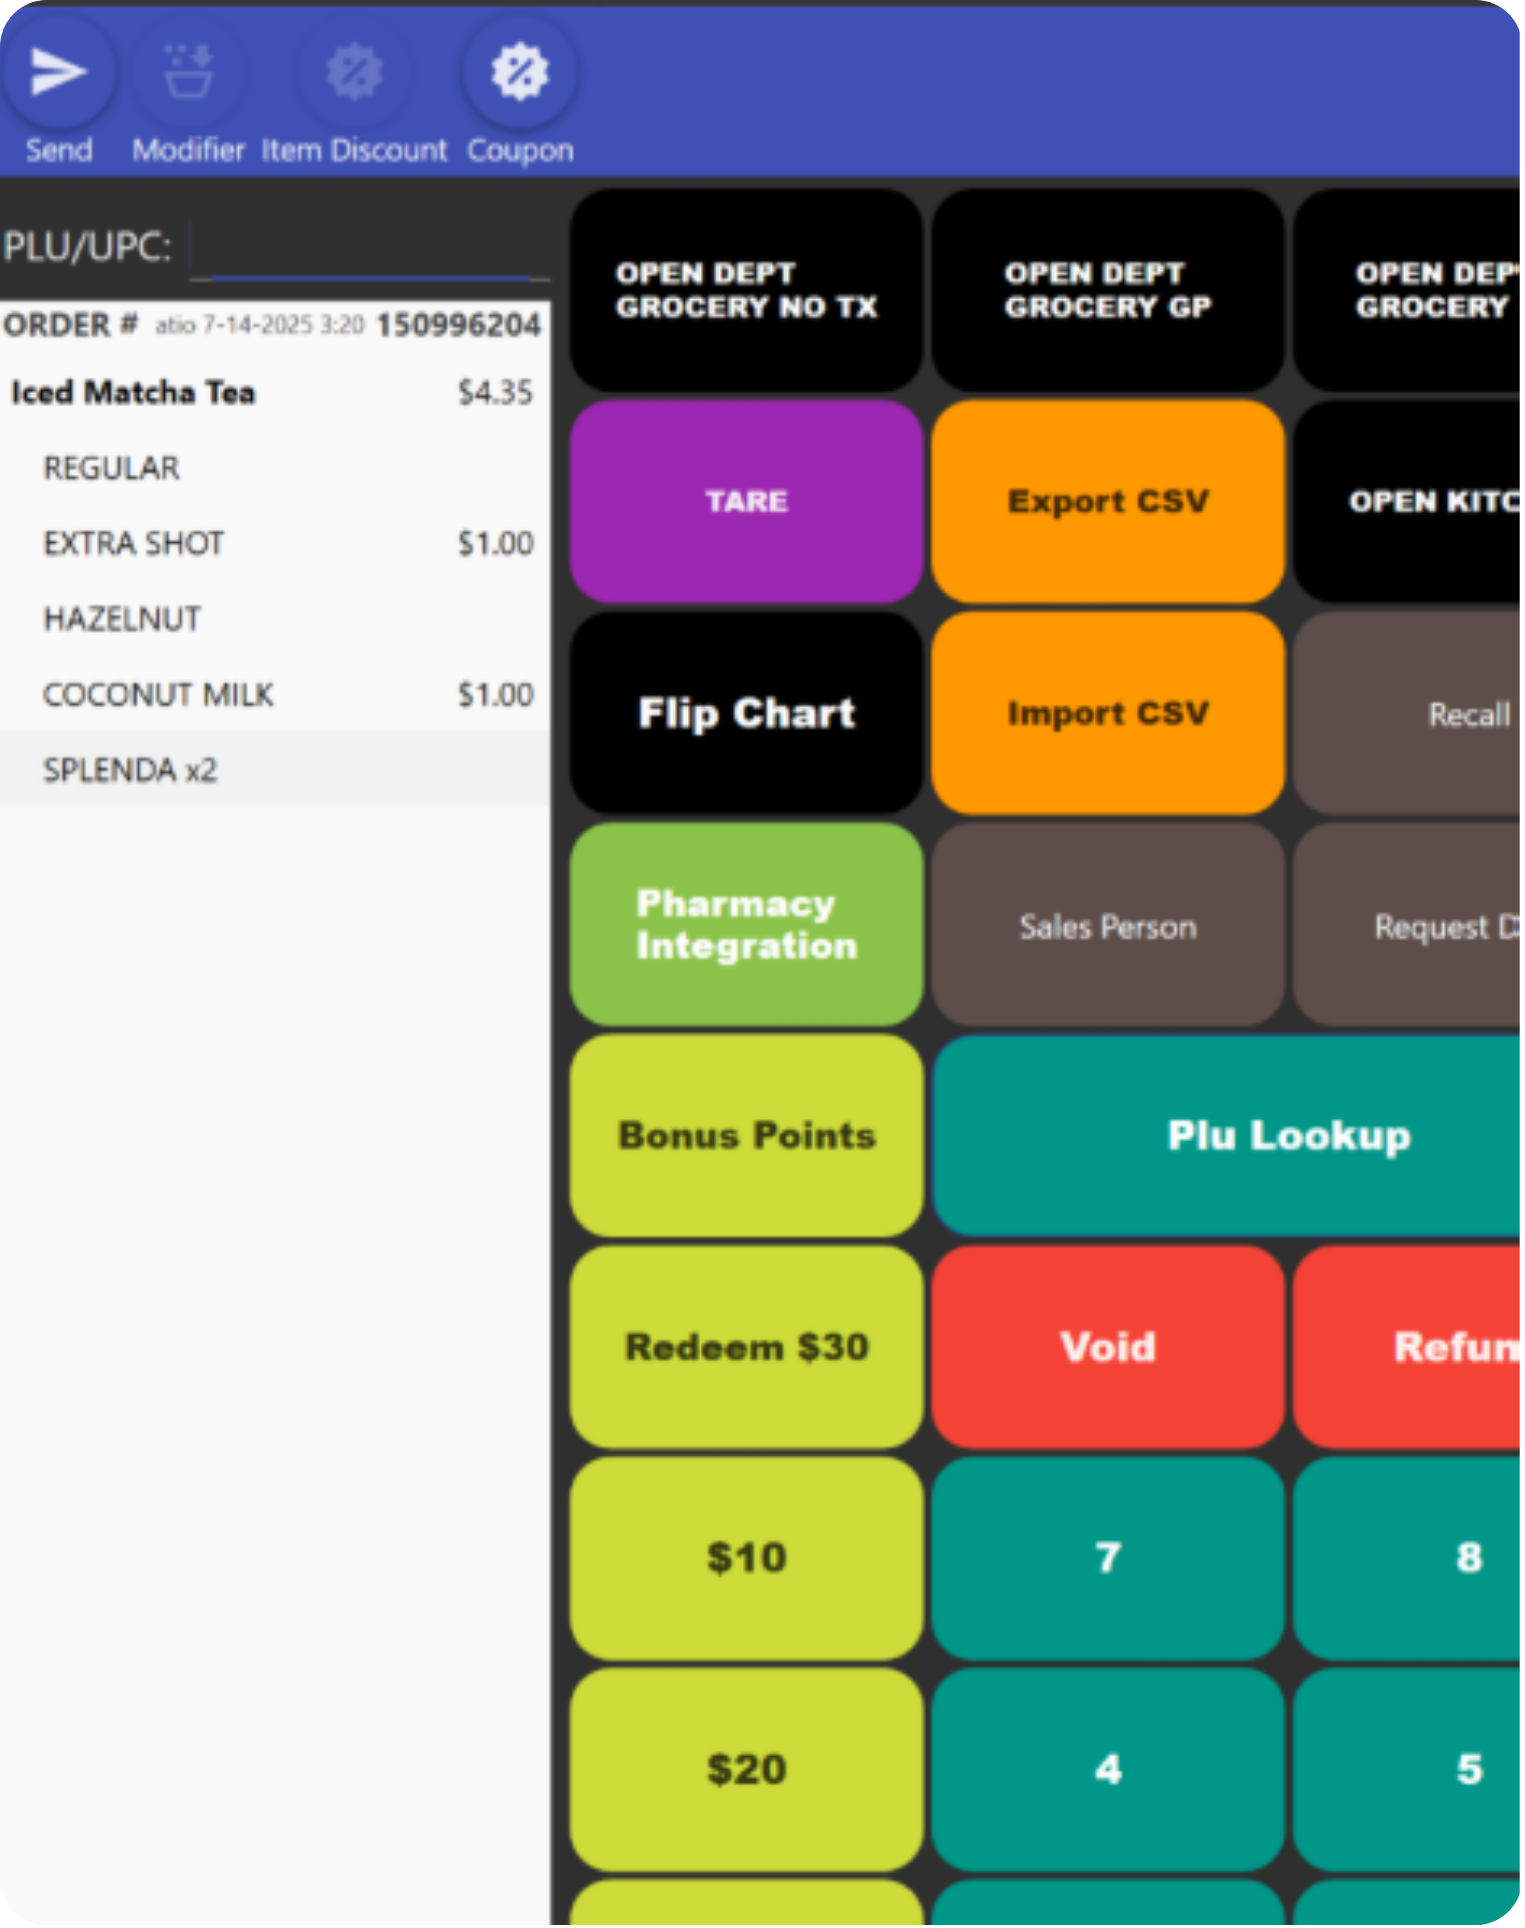Click the Export CSV button
This screenshot has height=1928, width=1525.
tap(1107, 501)
